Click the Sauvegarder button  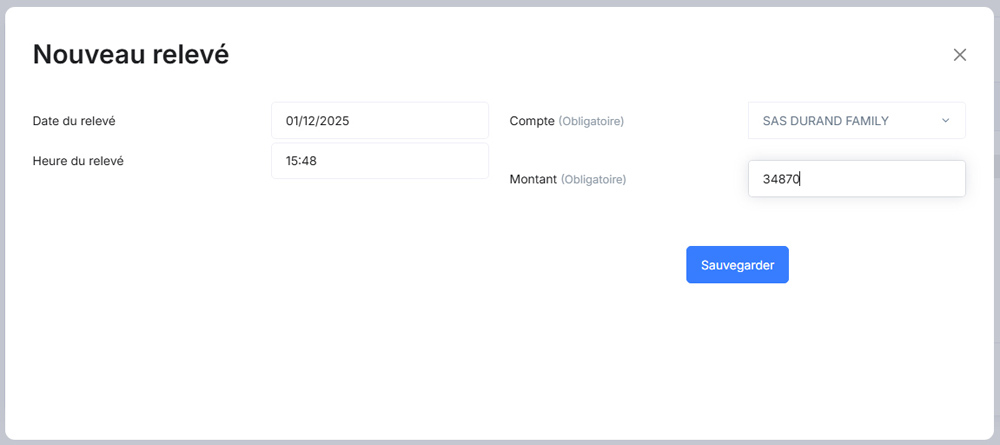pyautogui.click(x=737, y=265)
